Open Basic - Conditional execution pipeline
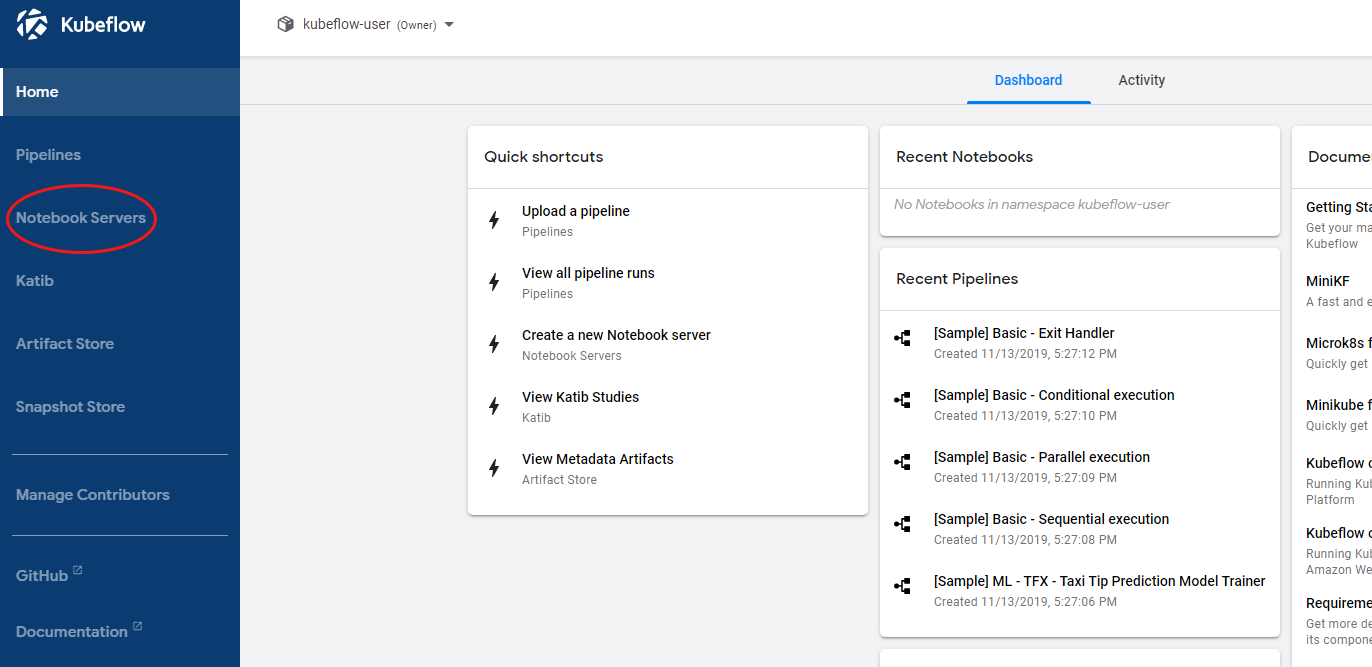The height and width of the screenshot is (667, 1372). pyautogui.click(x=1053, y=395)
